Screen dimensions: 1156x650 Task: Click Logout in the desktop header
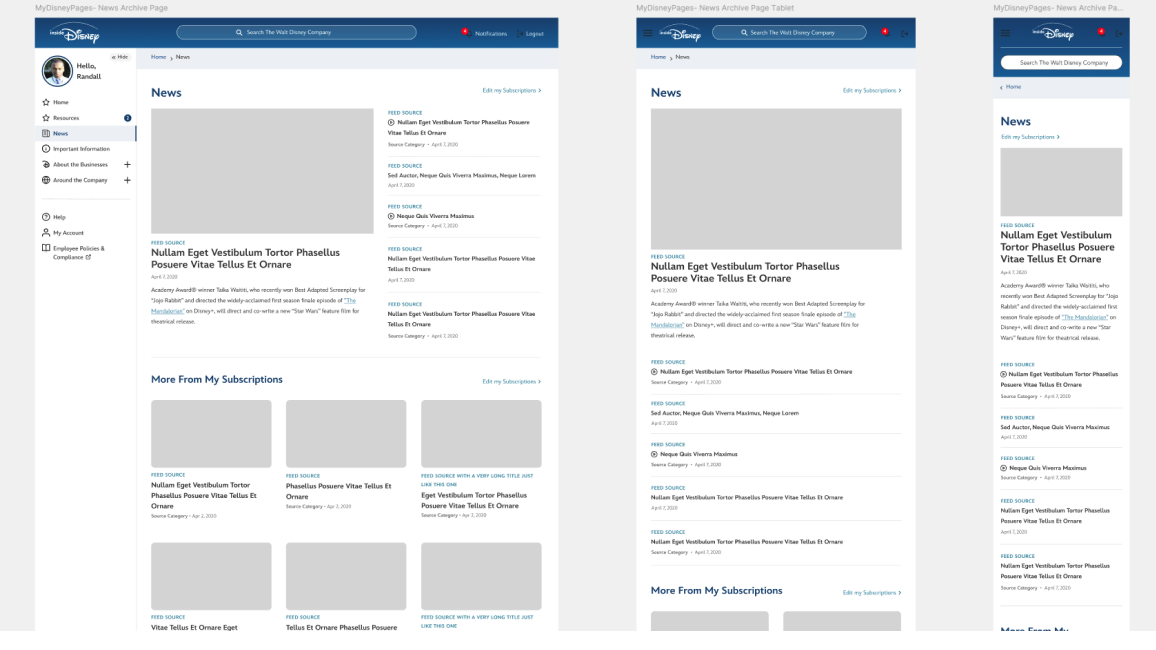(531, 34)
